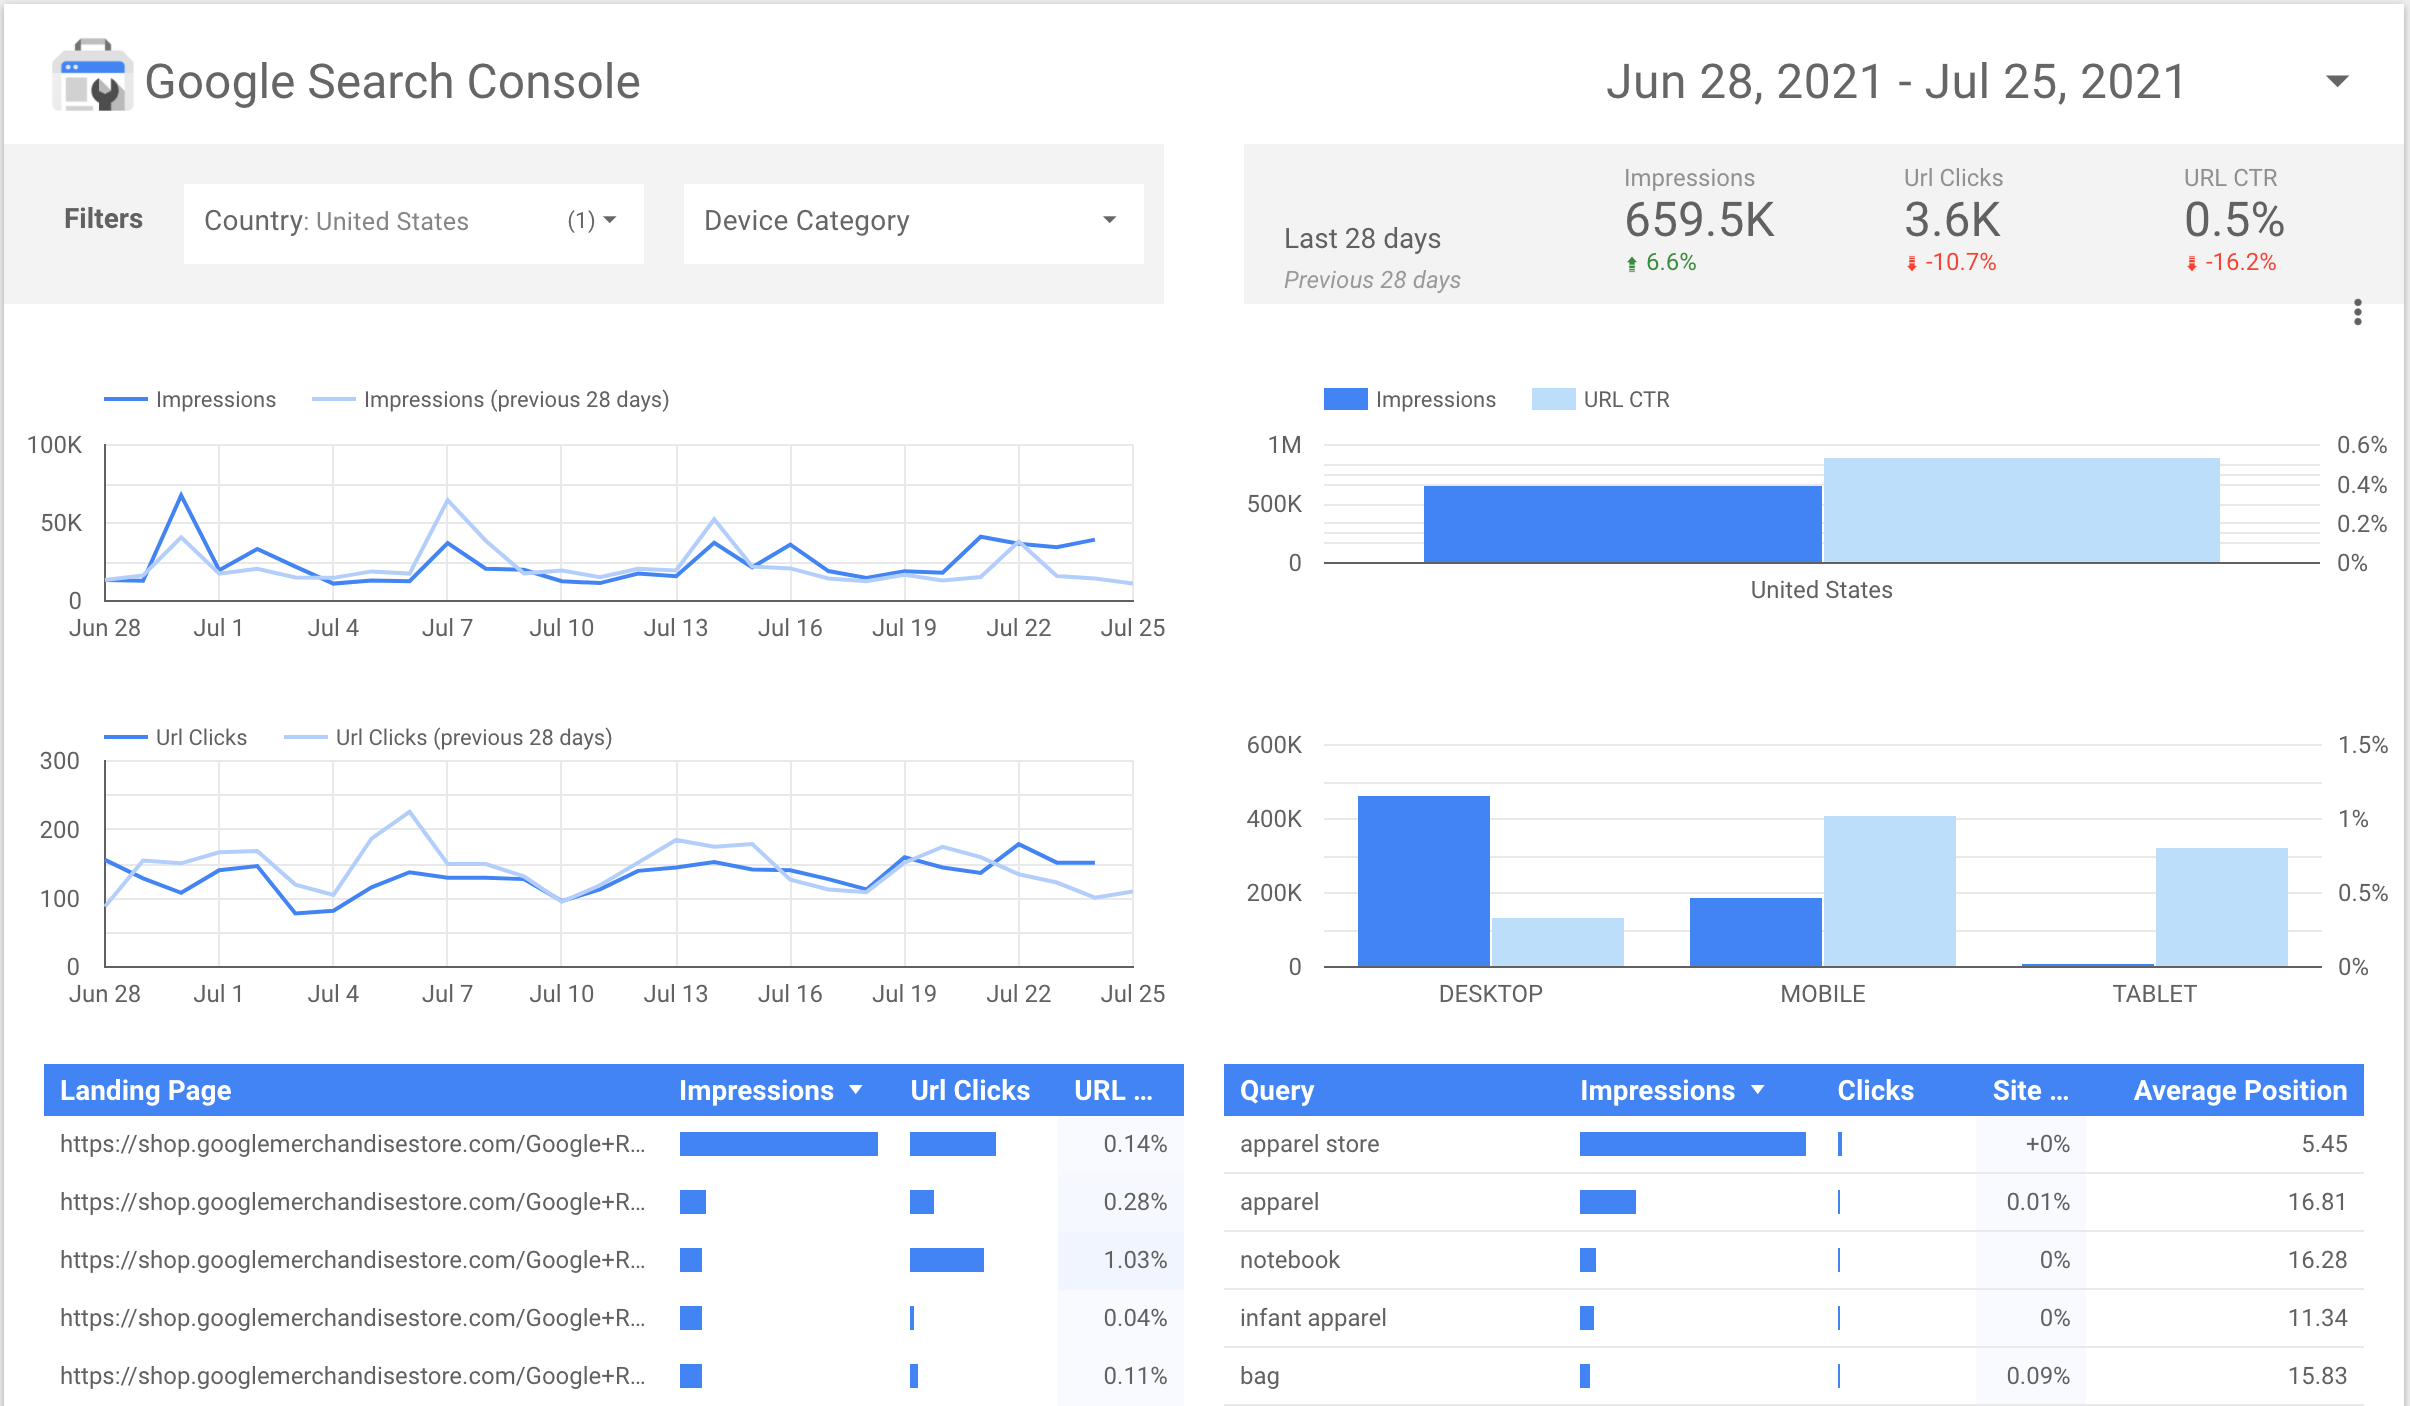Select the 'bag' query row
The image size is (2410, 1406).
(1794, 1376)
